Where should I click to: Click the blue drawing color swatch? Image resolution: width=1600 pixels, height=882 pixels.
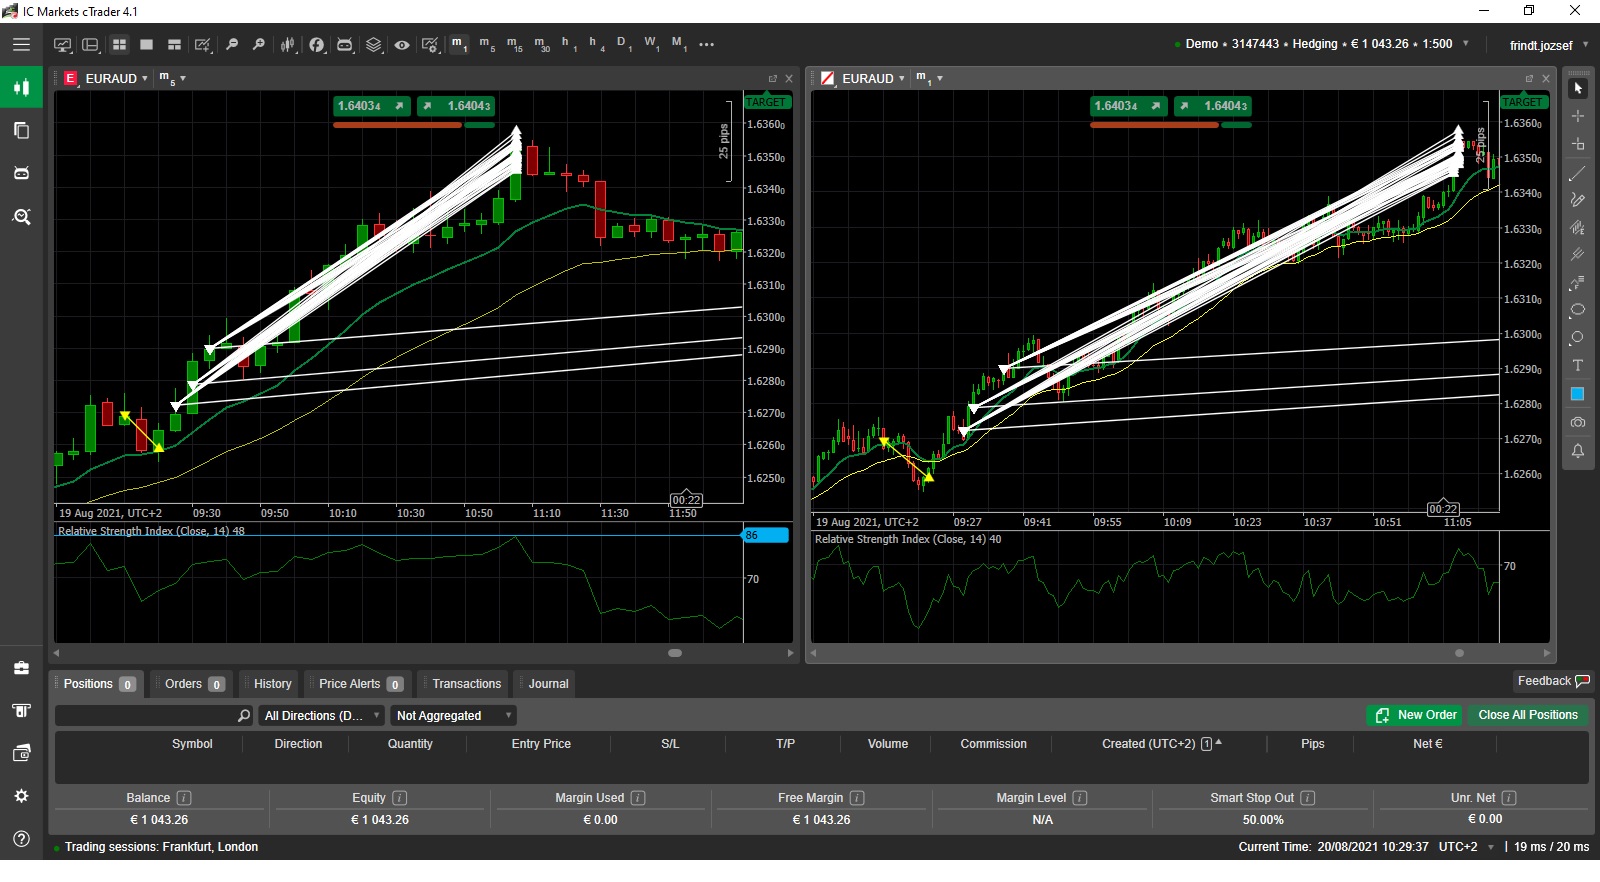pyautogui.click(x=1578, y=394)
